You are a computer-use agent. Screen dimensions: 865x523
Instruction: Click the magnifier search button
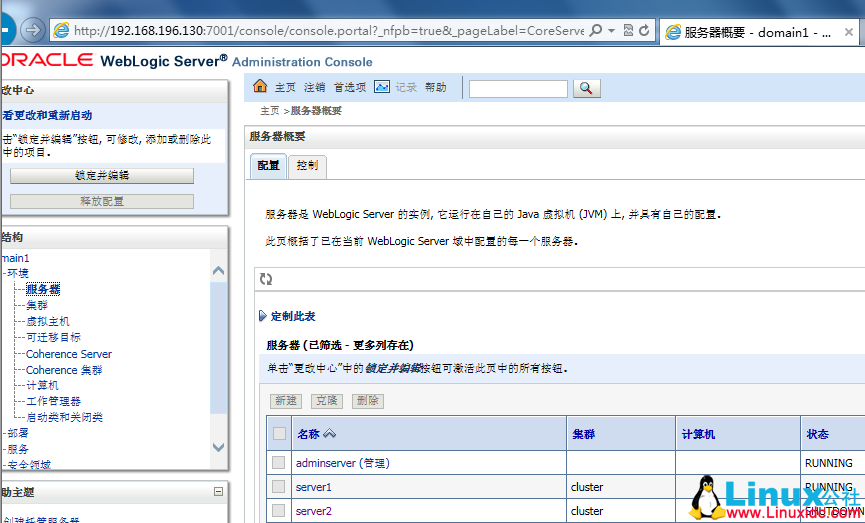586,88
